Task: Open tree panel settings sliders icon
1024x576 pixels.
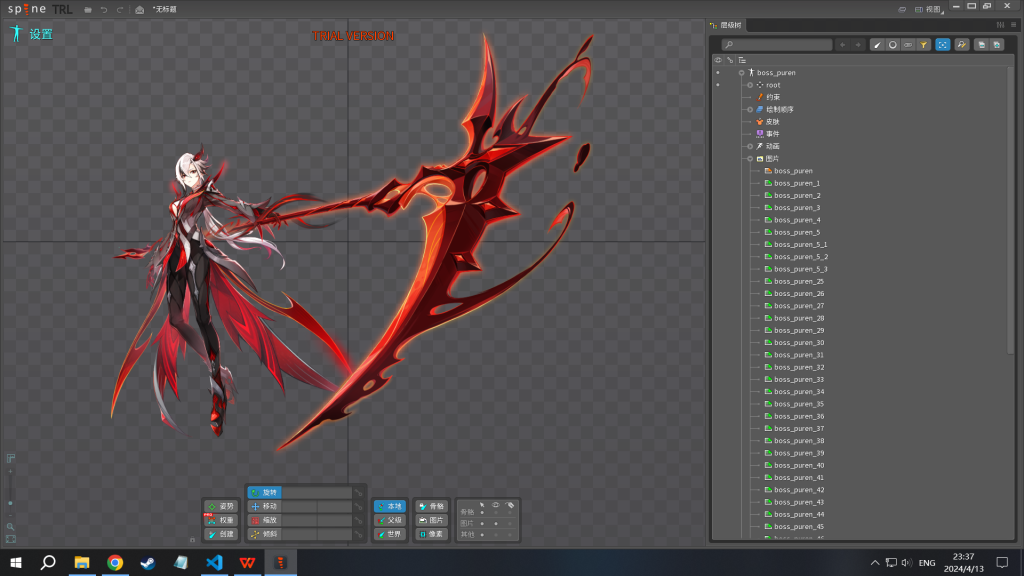Action: (1000, 25)
